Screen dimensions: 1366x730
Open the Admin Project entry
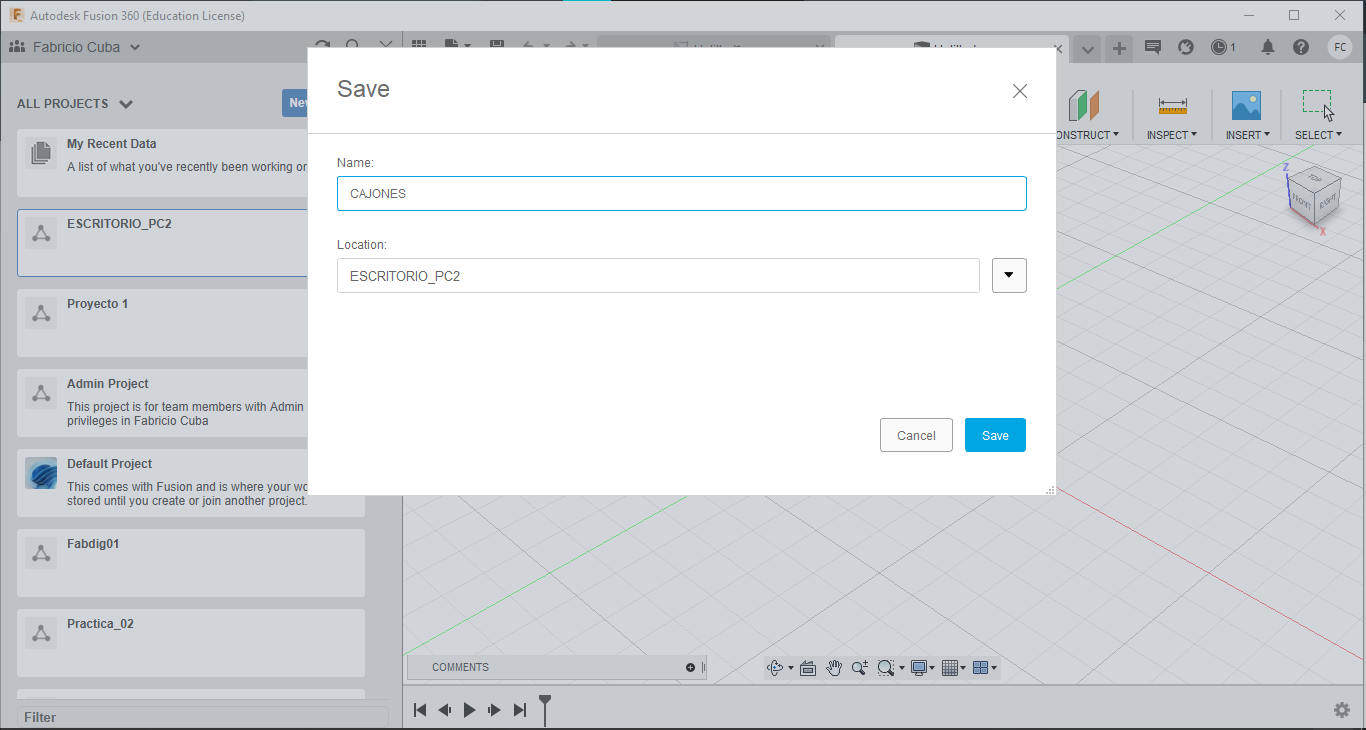(x=163, y=403)
